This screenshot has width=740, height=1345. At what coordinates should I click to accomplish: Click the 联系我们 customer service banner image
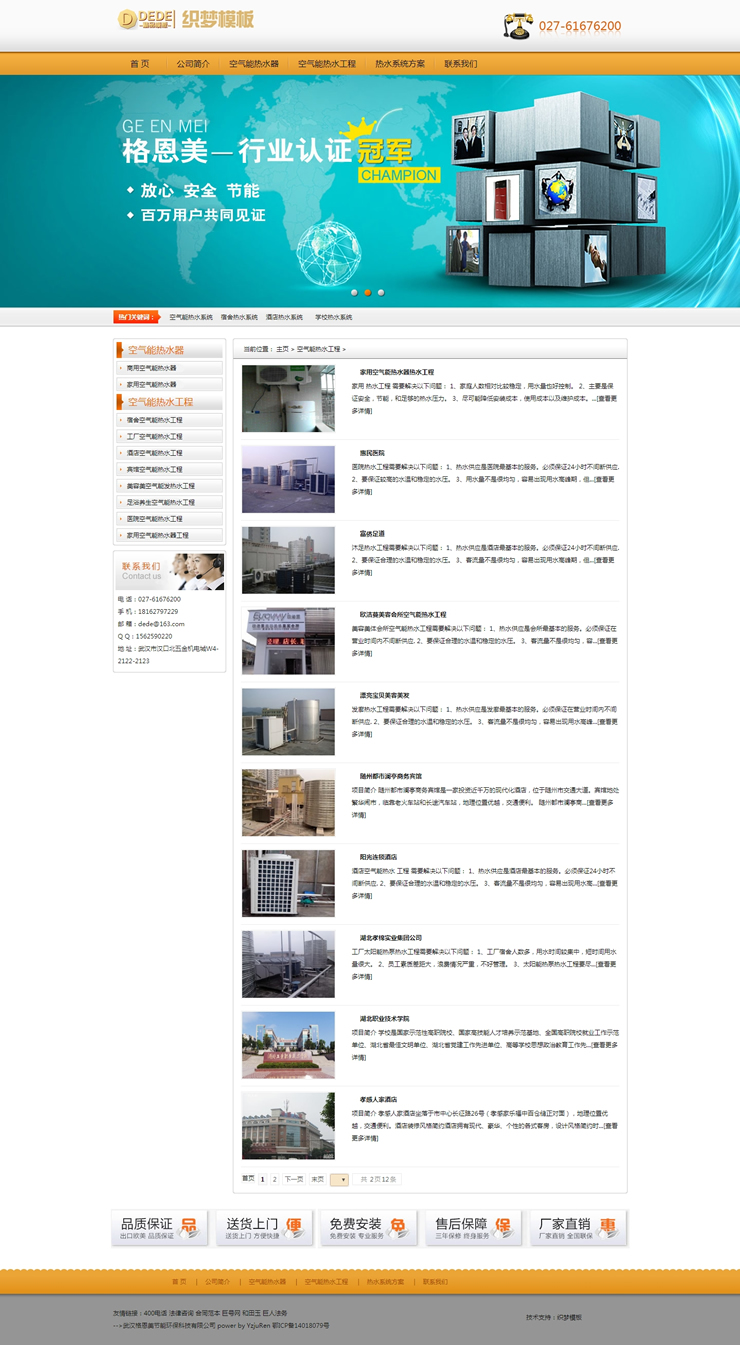pos(169,571)
